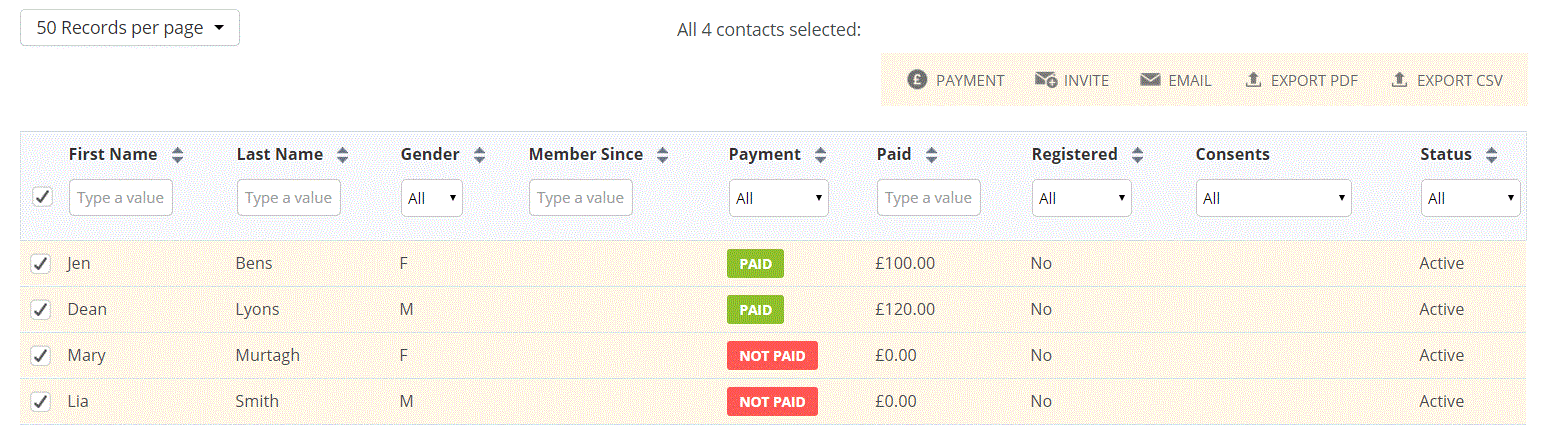Click the Email envelope icon
The width and height of the screenshot is (1548, 437).
pyautogui.click(x=1150, y=80)
